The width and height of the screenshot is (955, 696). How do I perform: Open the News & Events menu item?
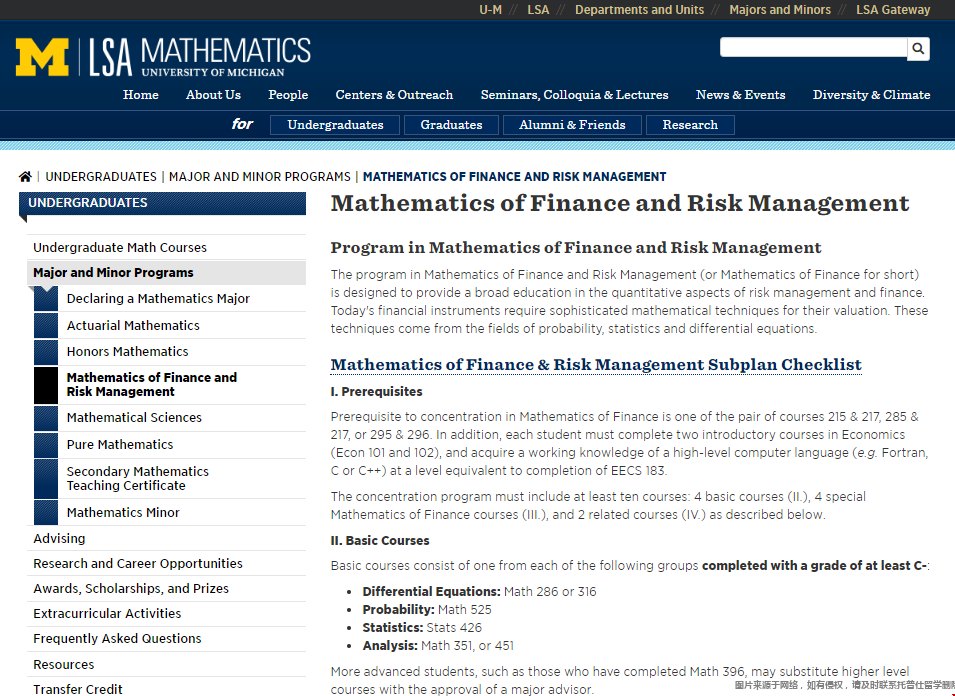click(x=741, y=95)
